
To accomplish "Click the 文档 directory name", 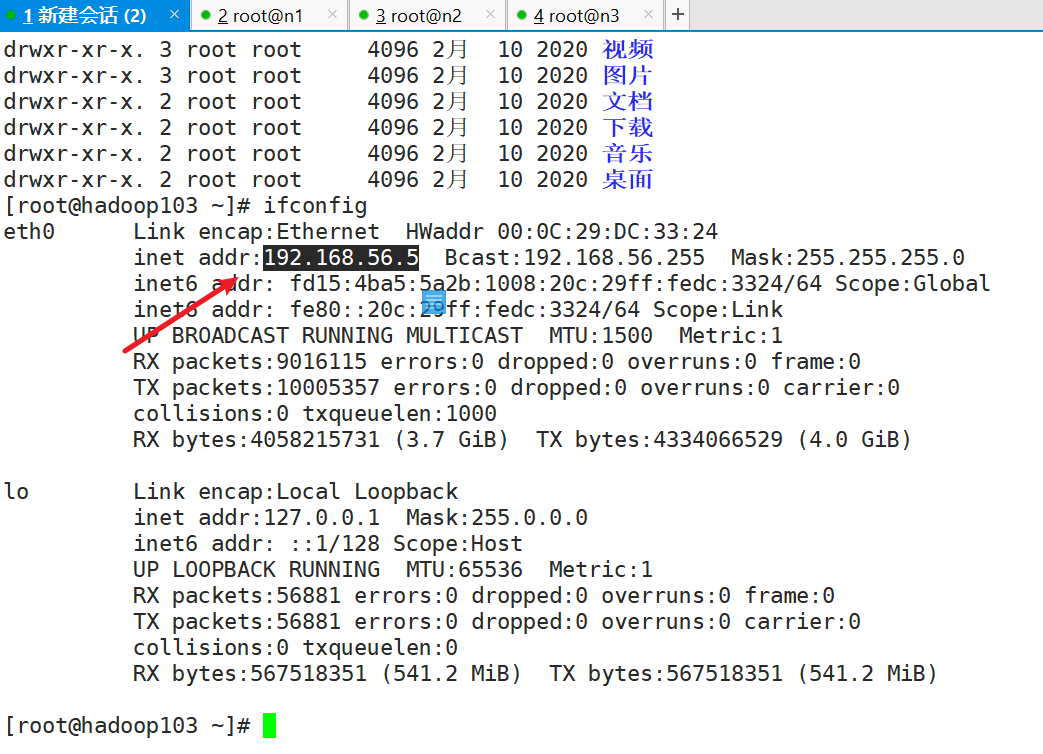I will [x=628, y=101].
